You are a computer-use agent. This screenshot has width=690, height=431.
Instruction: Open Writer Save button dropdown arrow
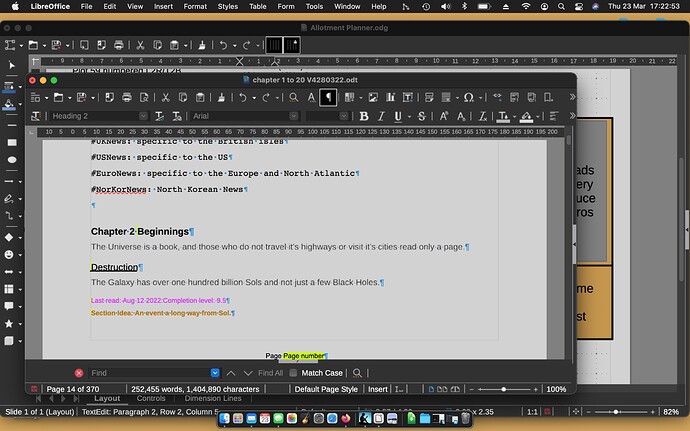(x=93, y=98)
